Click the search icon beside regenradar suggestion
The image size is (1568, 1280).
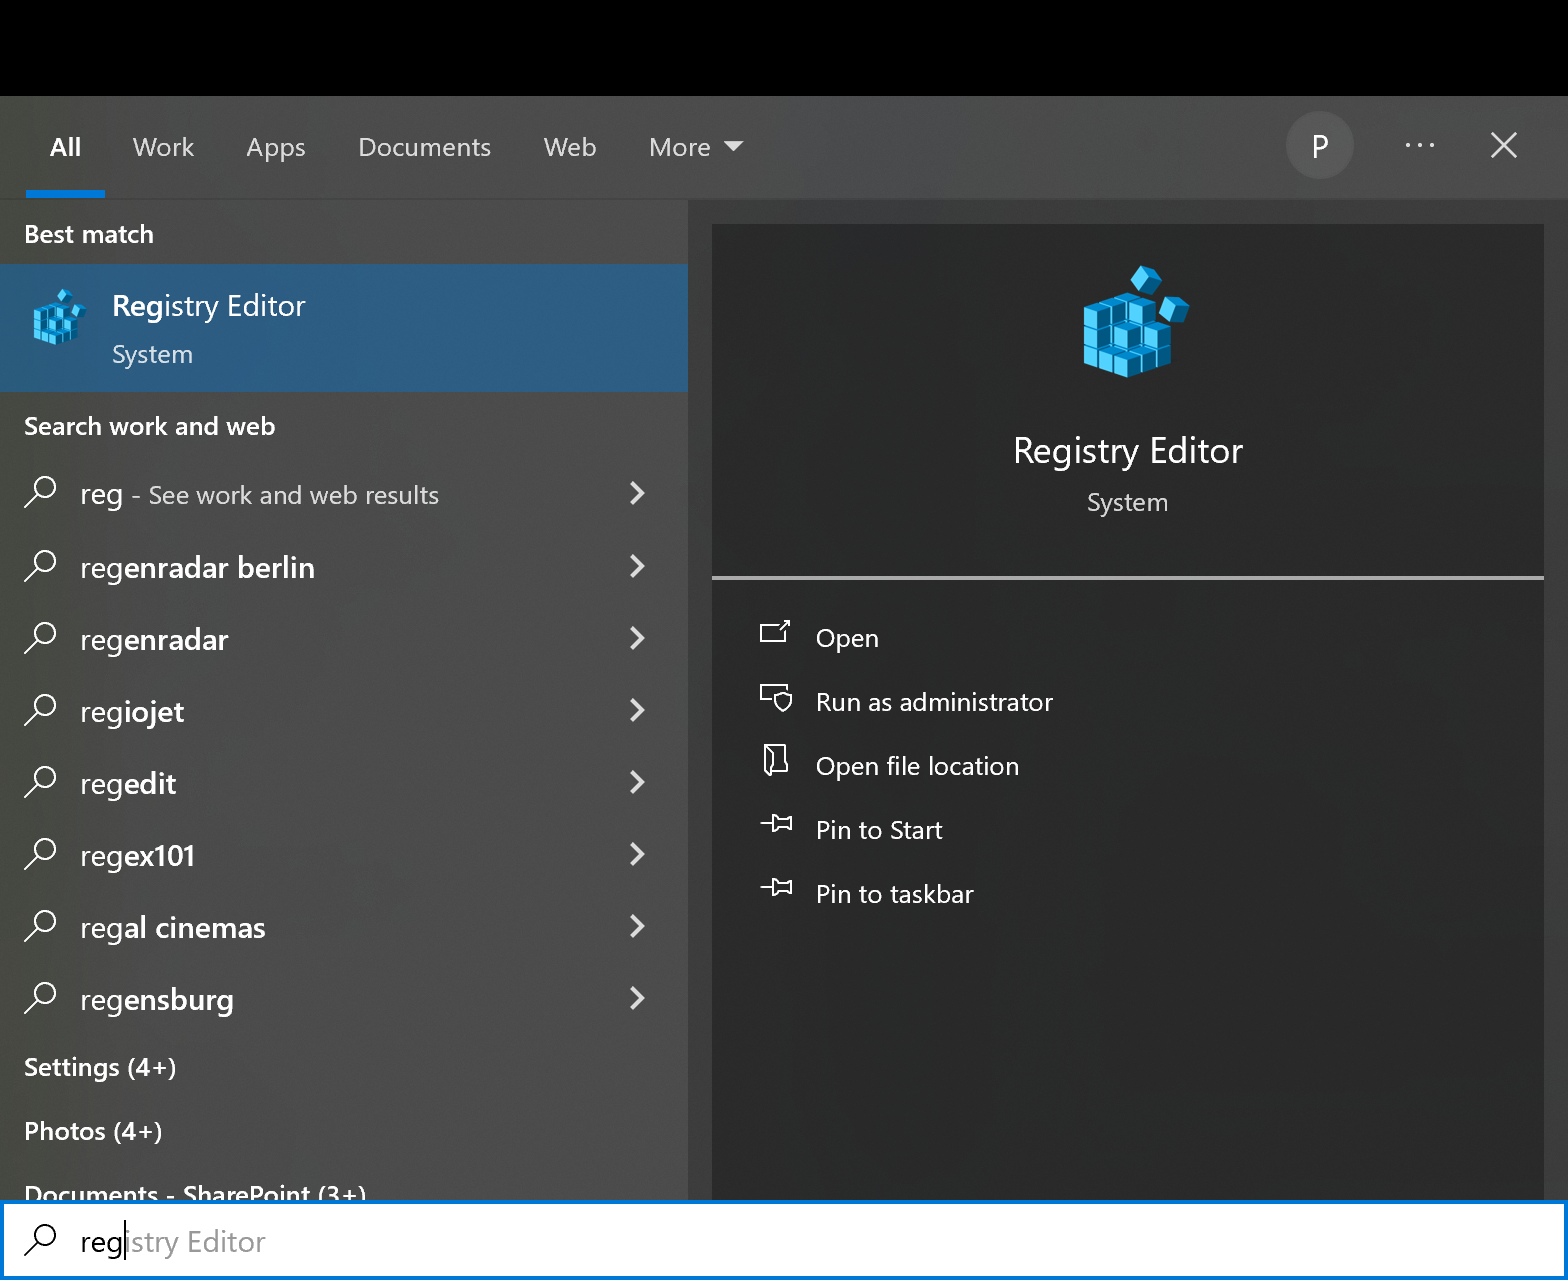click(40, 637)
